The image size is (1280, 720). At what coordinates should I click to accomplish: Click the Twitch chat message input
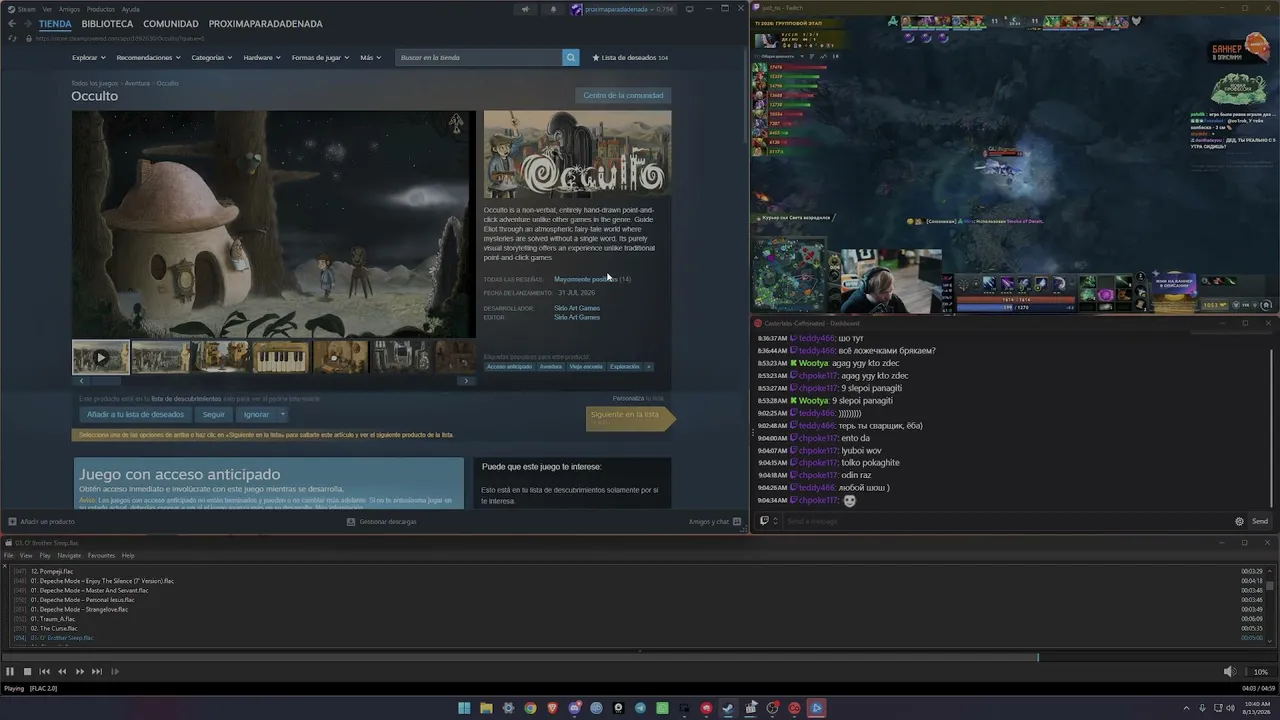(1003, 521)
